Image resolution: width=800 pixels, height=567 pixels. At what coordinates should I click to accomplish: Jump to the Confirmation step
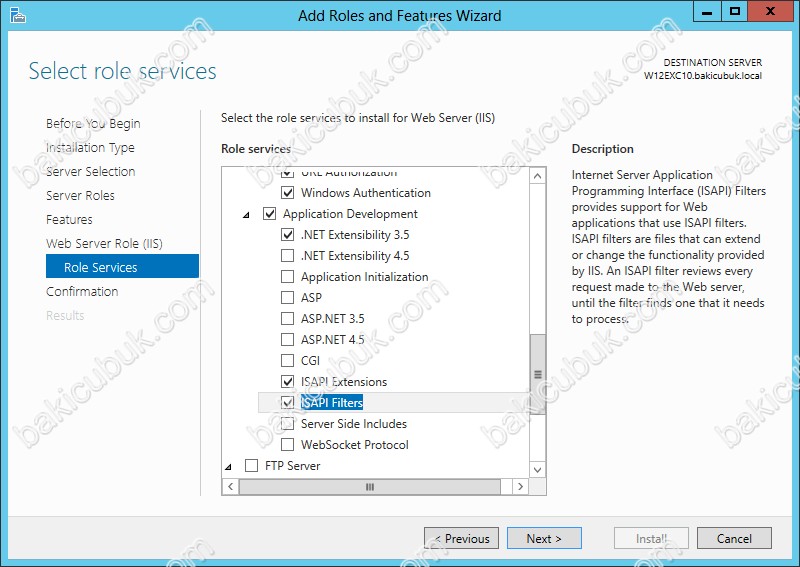click(82, 291)
